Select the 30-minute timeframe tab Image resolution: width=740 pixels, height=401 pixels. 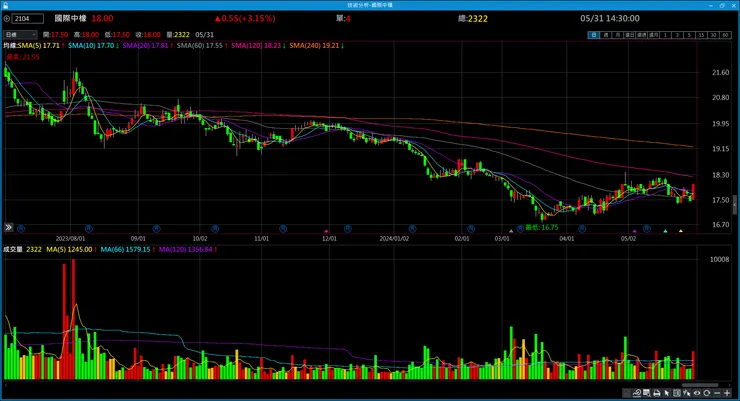coord(713,35)
